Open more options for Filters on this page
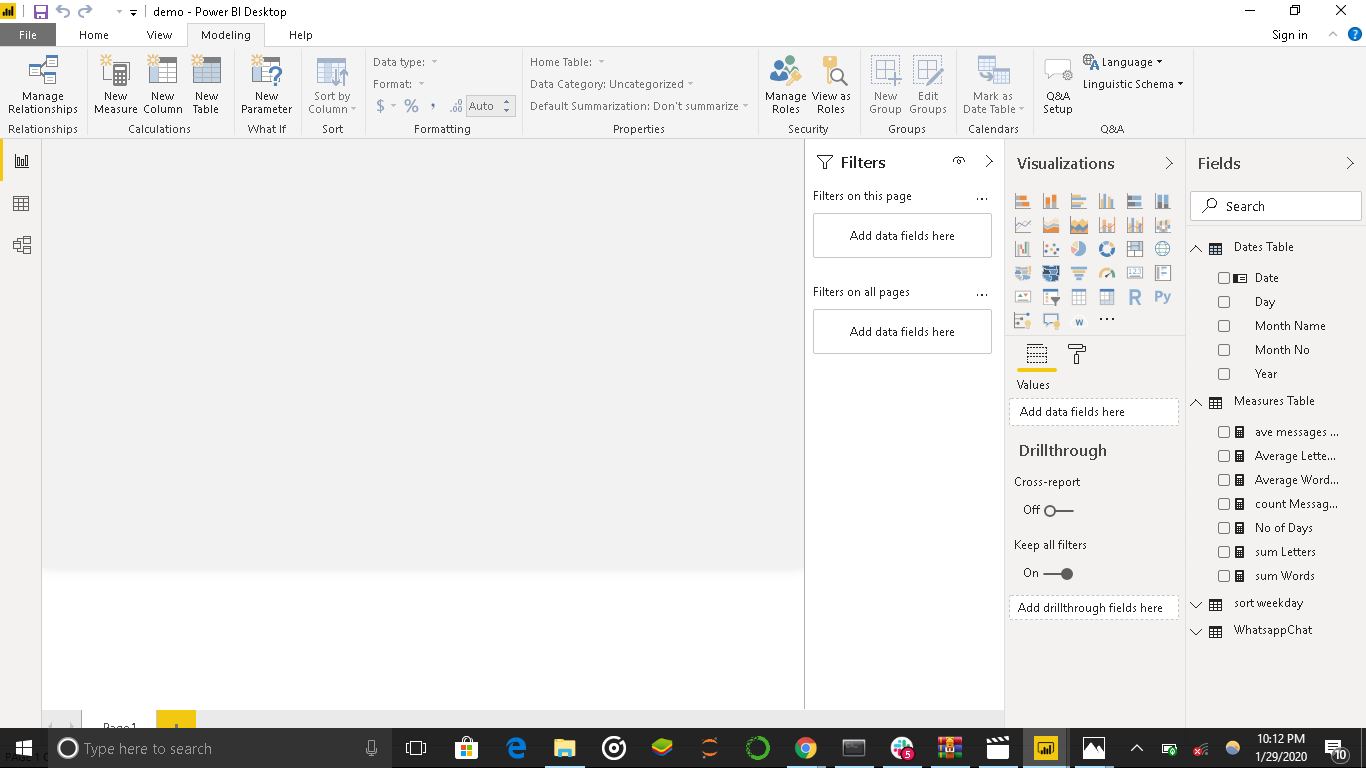1366x768 pixels. point(982,197)
